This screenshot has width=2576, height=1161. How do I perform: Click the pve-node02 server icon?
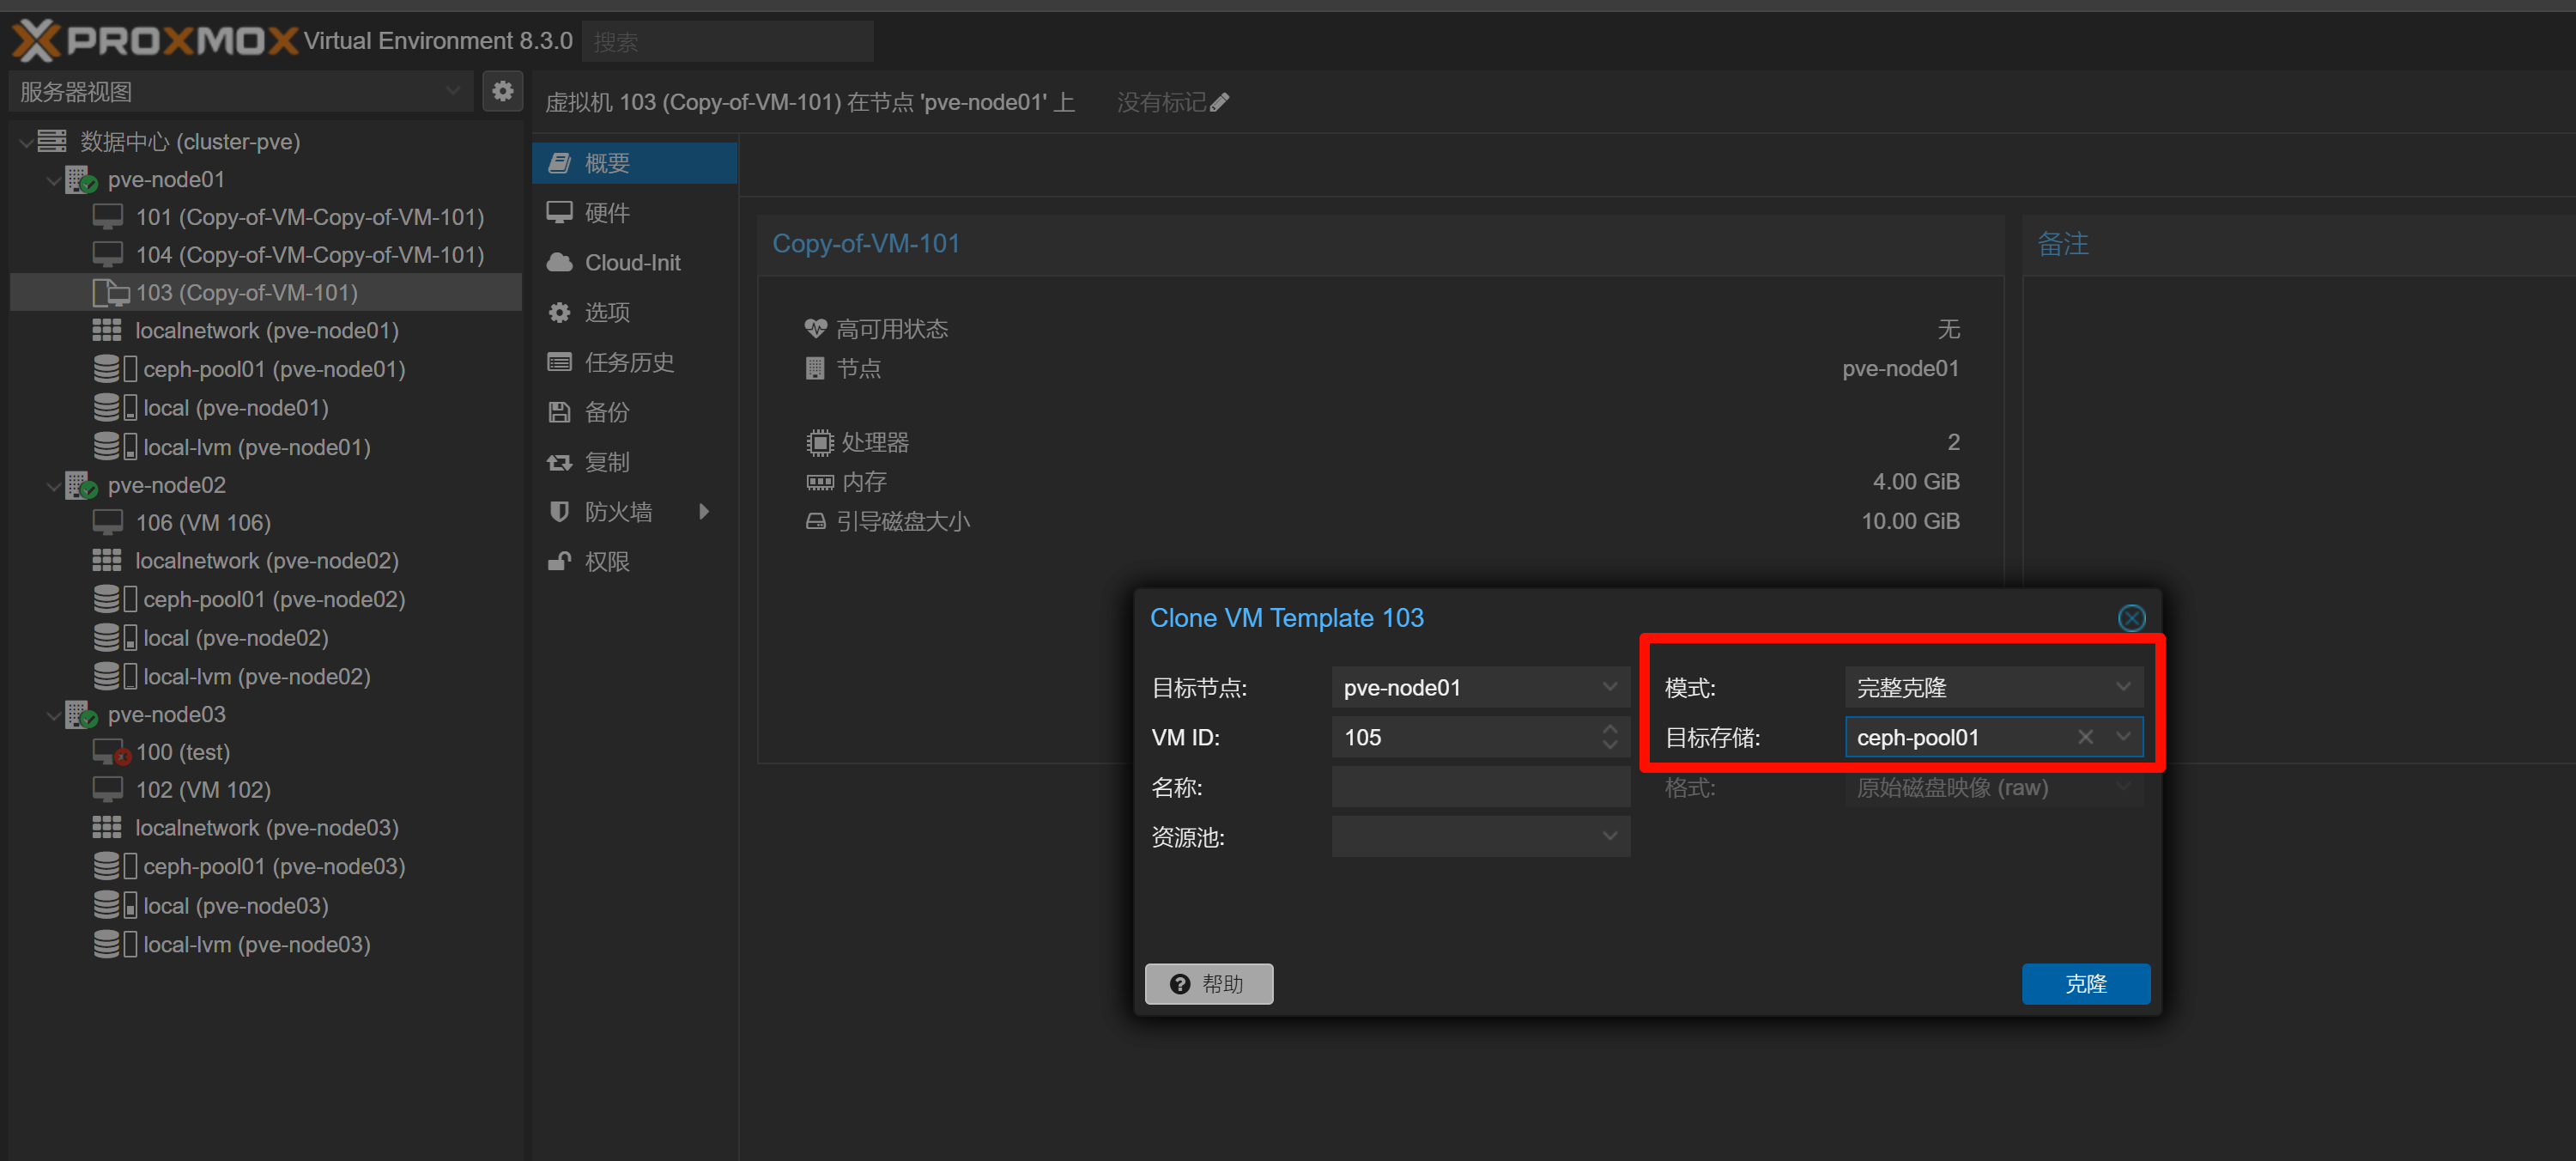coord(81,486)
